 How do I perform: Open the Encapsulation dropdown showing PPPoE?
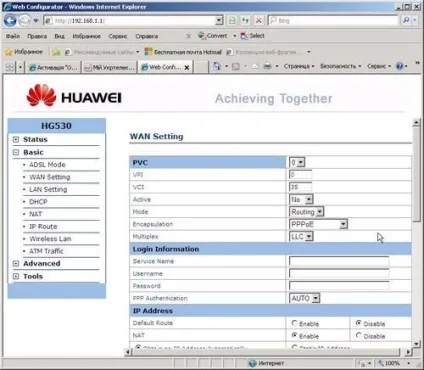tap(318, 224)
